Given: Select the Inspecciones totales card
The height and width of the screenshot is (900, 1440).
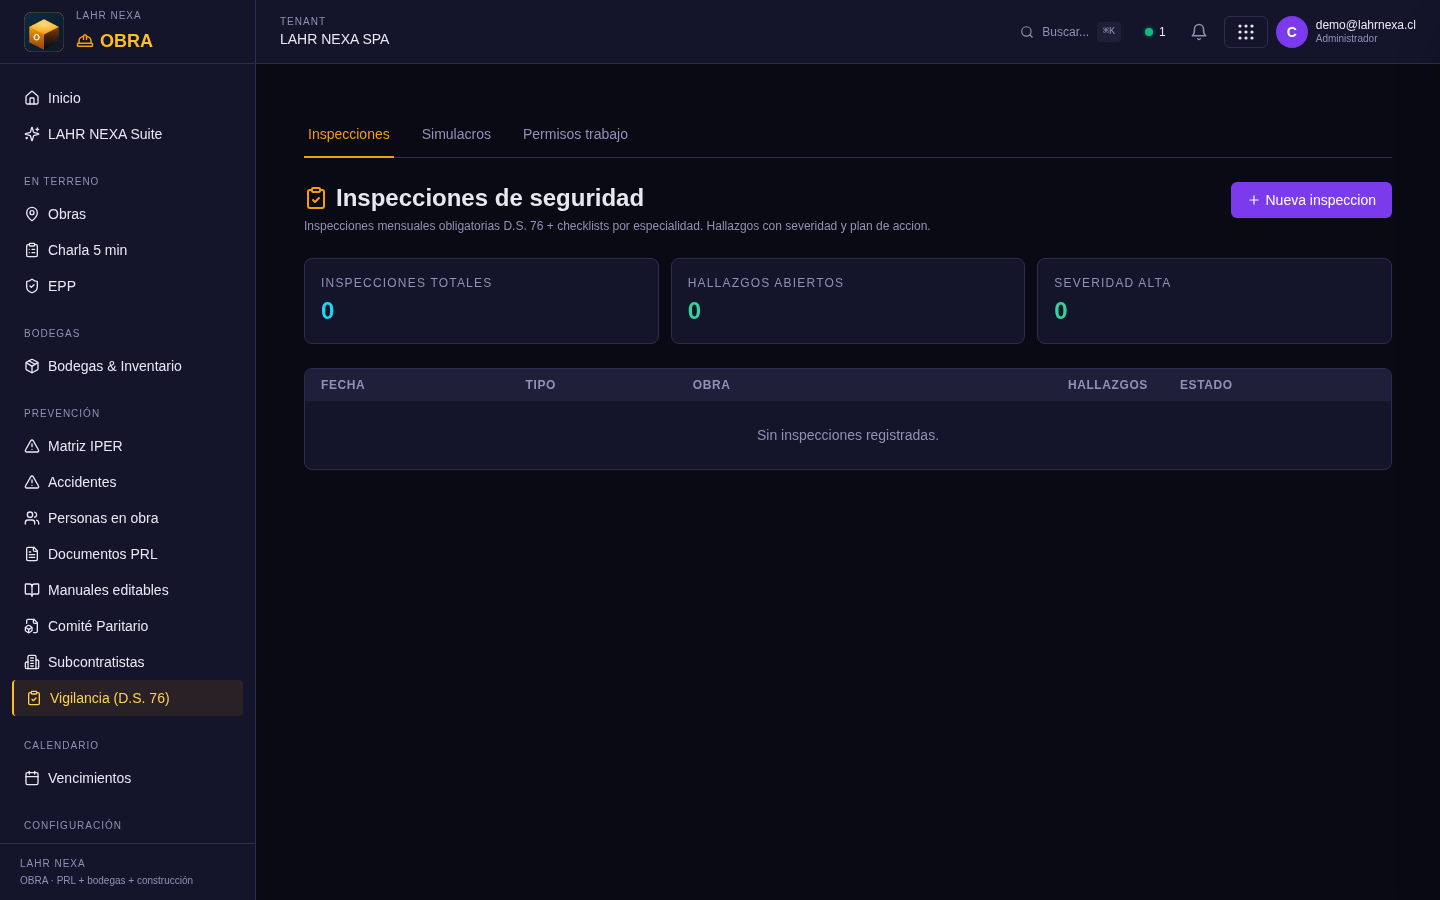Looking at the screenshot, I should (481, 301).
